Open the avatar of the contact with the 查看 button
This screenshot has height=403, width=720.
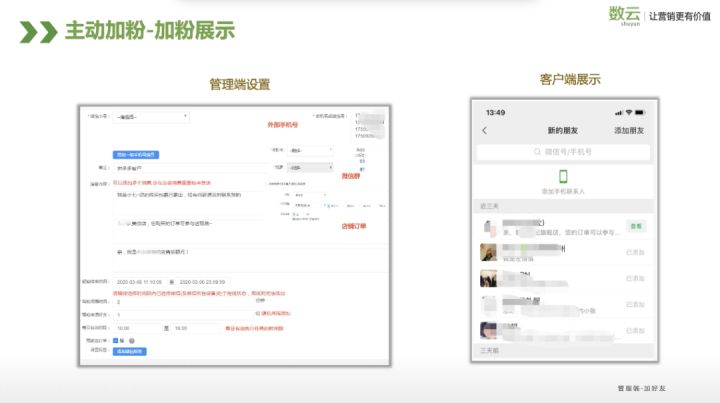tap(488, 227)
